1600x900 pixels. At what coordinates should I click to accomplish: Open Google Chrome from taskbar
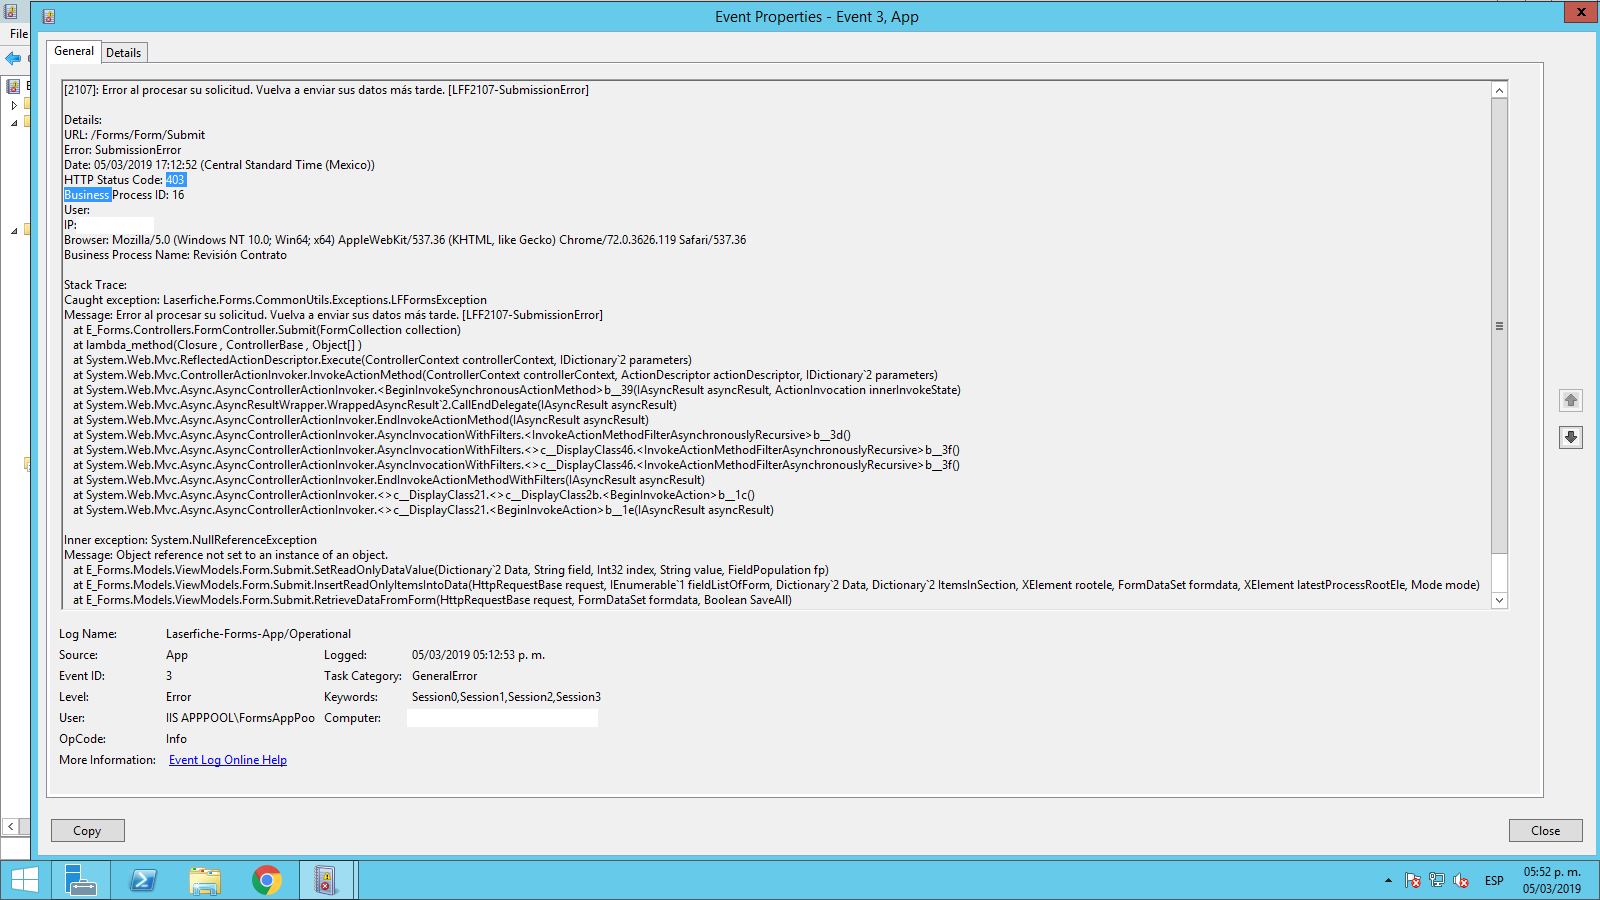point(267,880)
